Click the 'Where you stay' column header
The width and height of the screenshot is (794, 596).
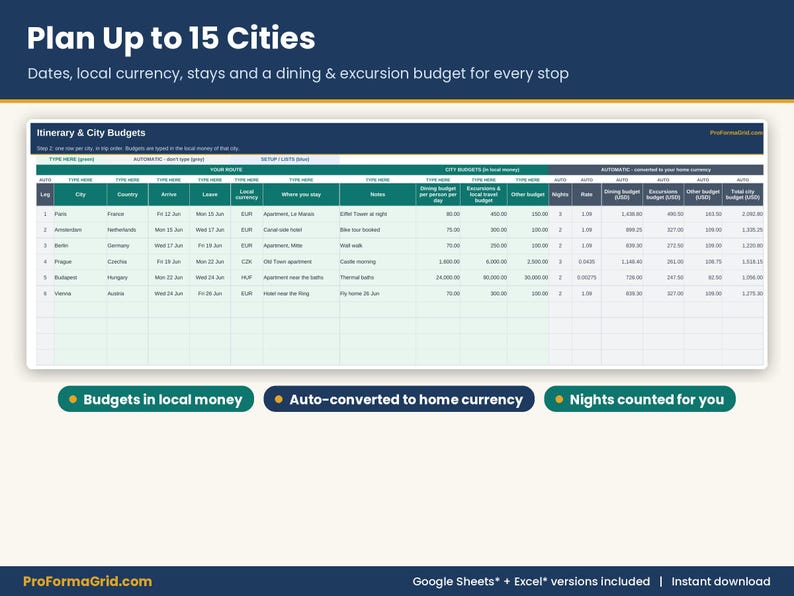pyautogui.click(x=301, y=194)
